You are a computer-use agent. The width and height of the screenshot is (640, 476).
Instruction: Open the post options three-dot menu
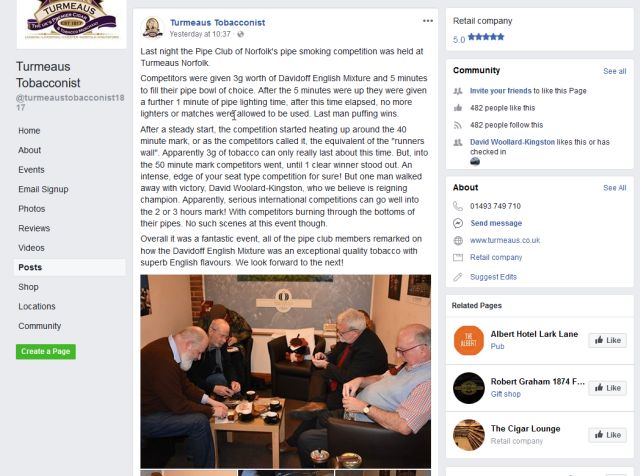427,21
